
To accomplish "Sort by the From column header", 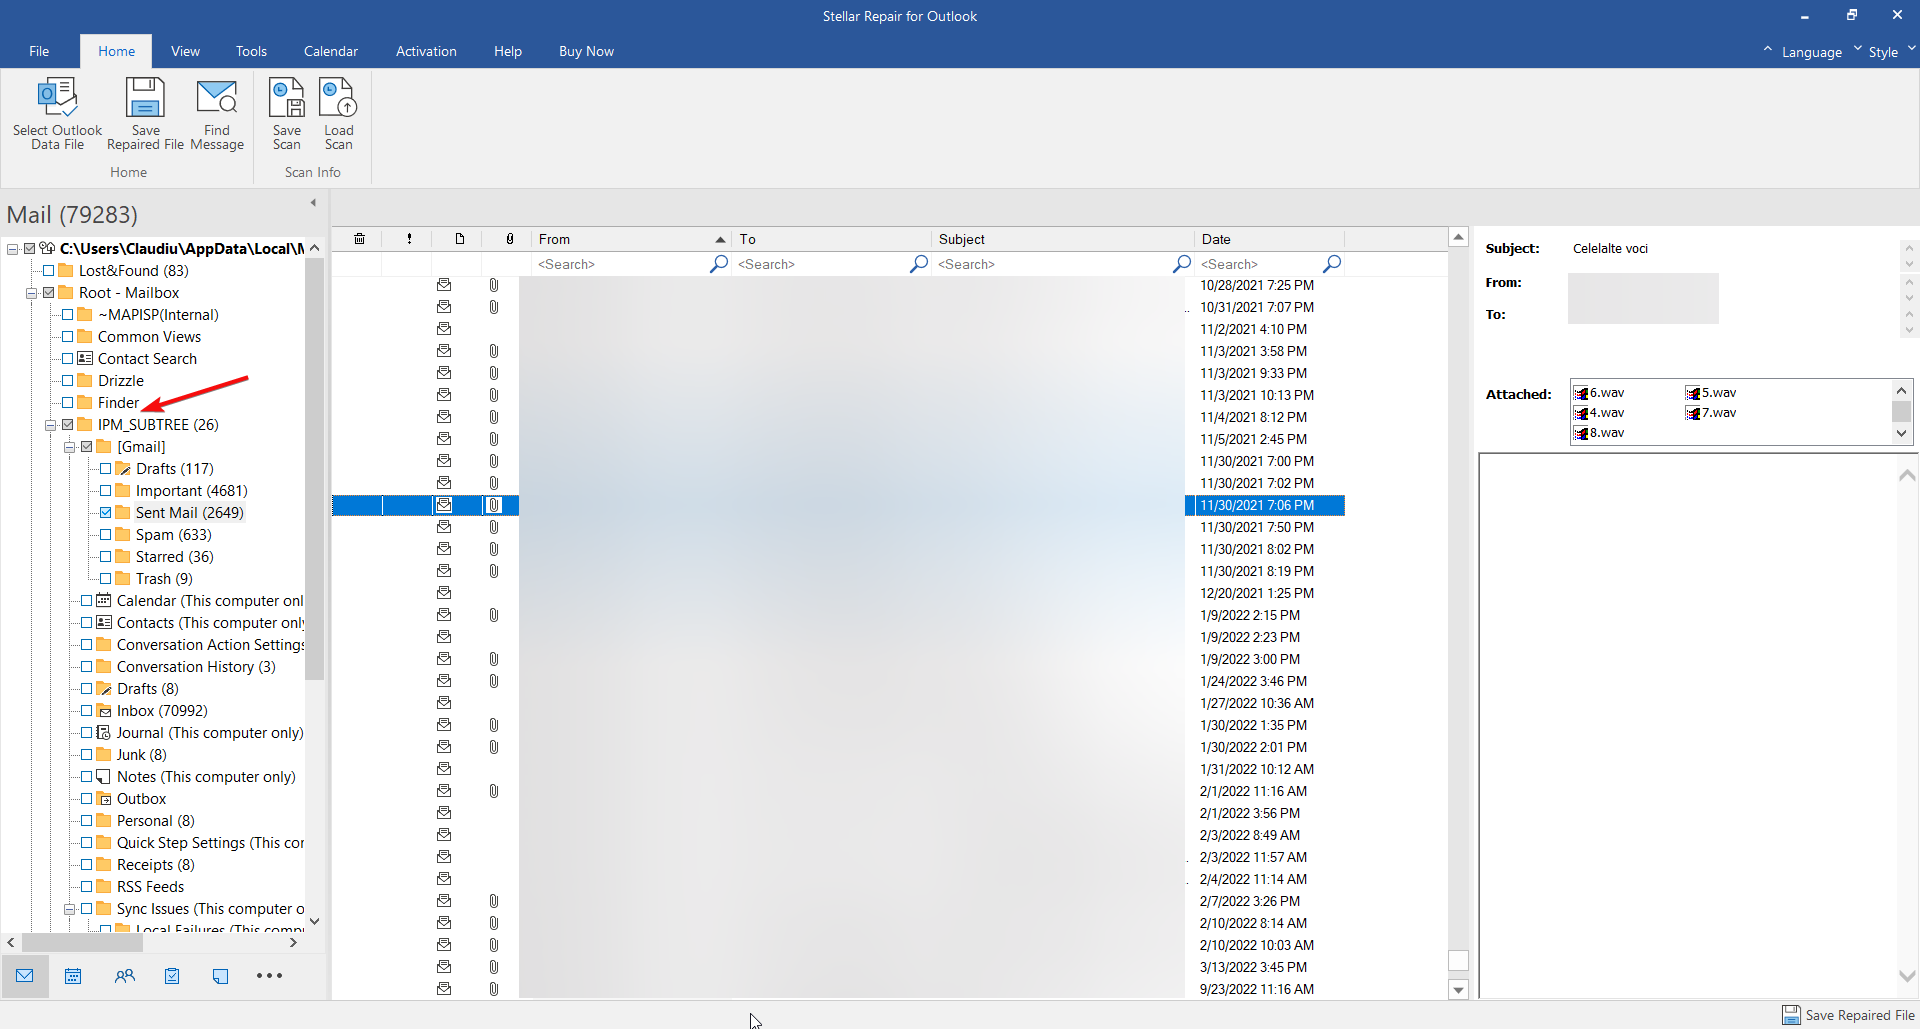I will click(x=630, y=239).
